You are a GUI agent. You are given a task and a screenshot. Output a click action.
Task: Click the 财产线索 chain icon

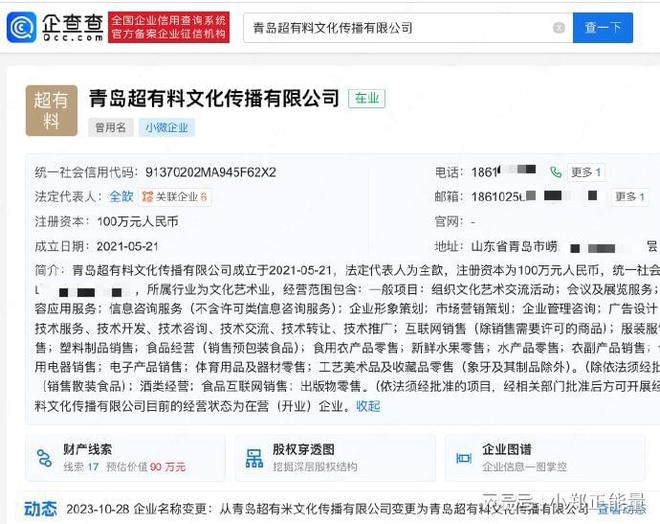click(44, 458)
